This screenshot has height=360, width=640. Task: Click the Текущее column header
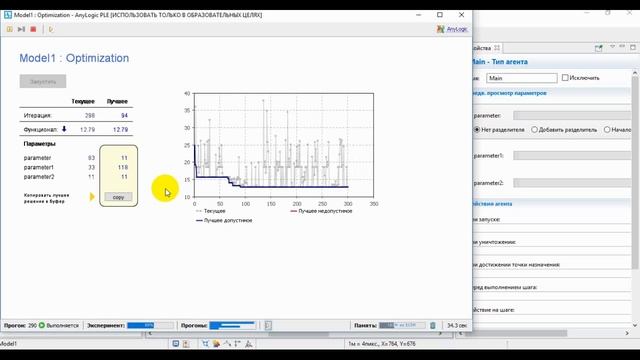click(83, 101)
